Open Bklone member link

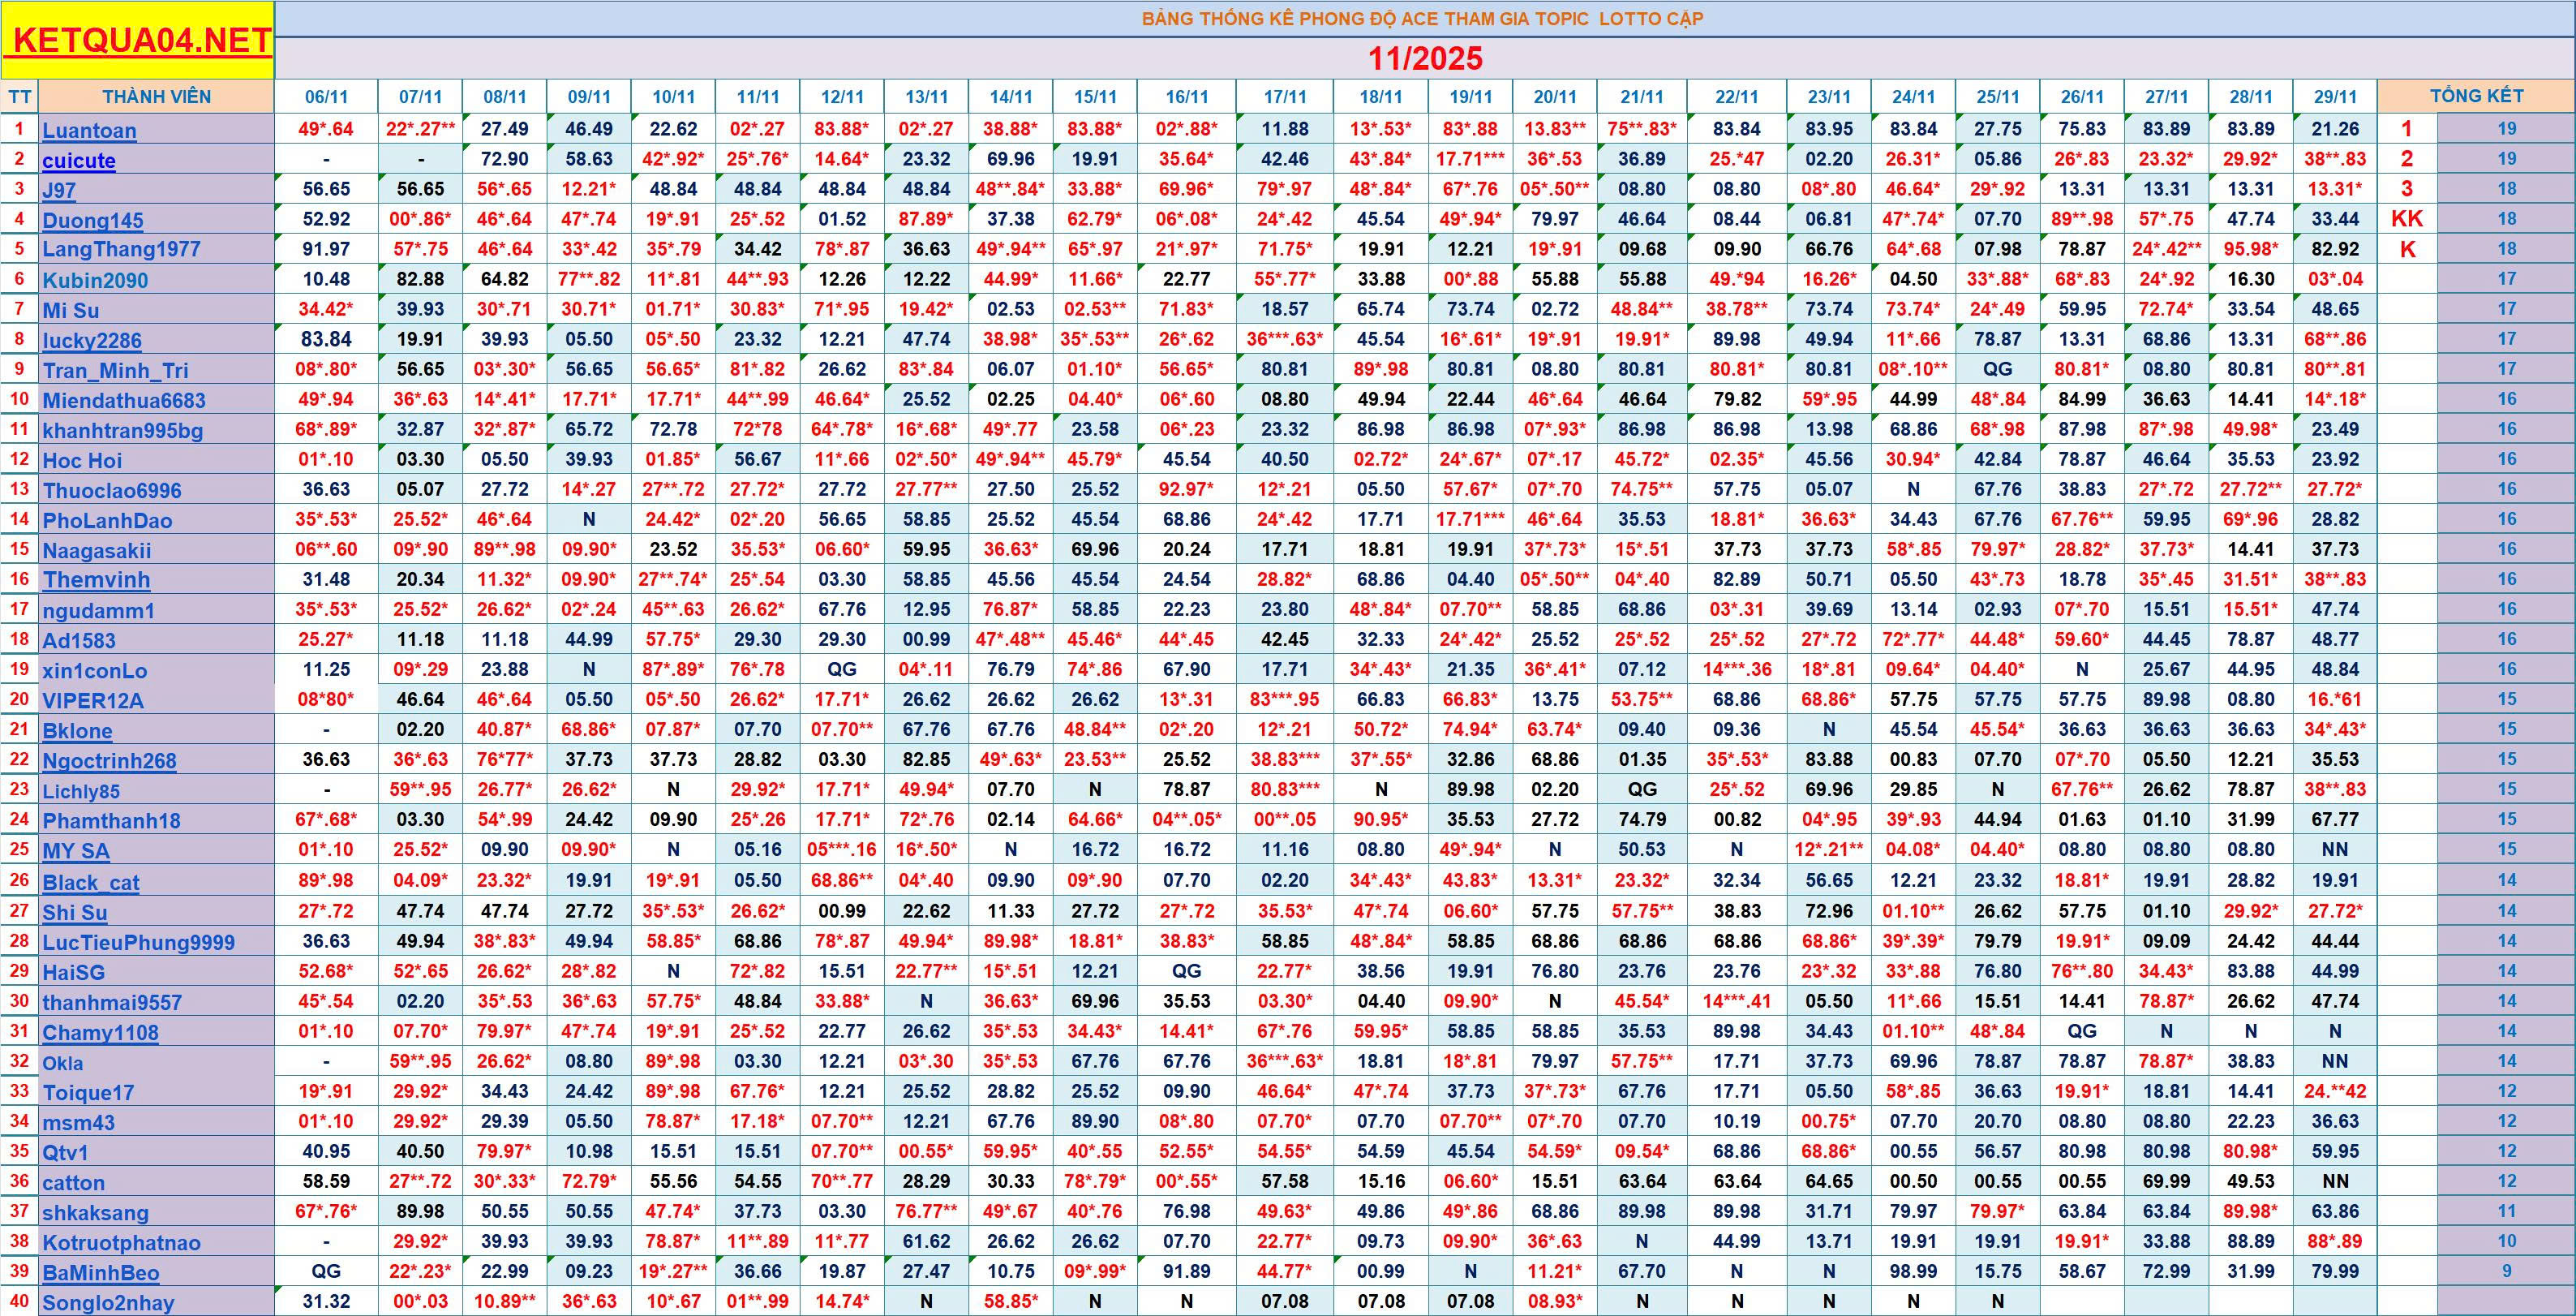[77, 731]
